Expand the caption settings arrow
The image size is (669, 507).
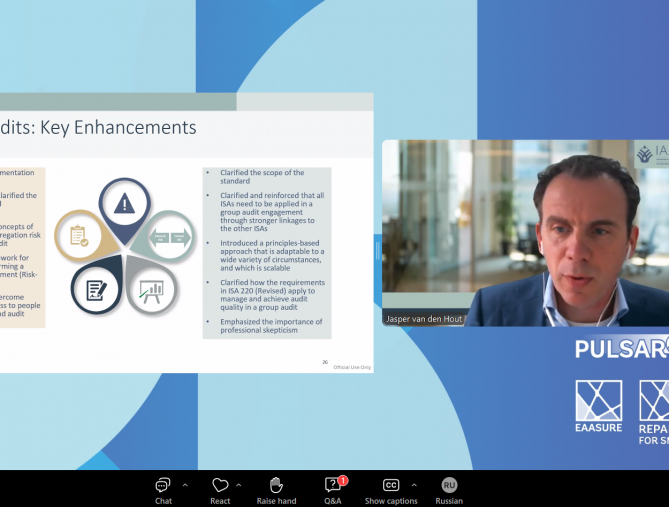point(414,485)
